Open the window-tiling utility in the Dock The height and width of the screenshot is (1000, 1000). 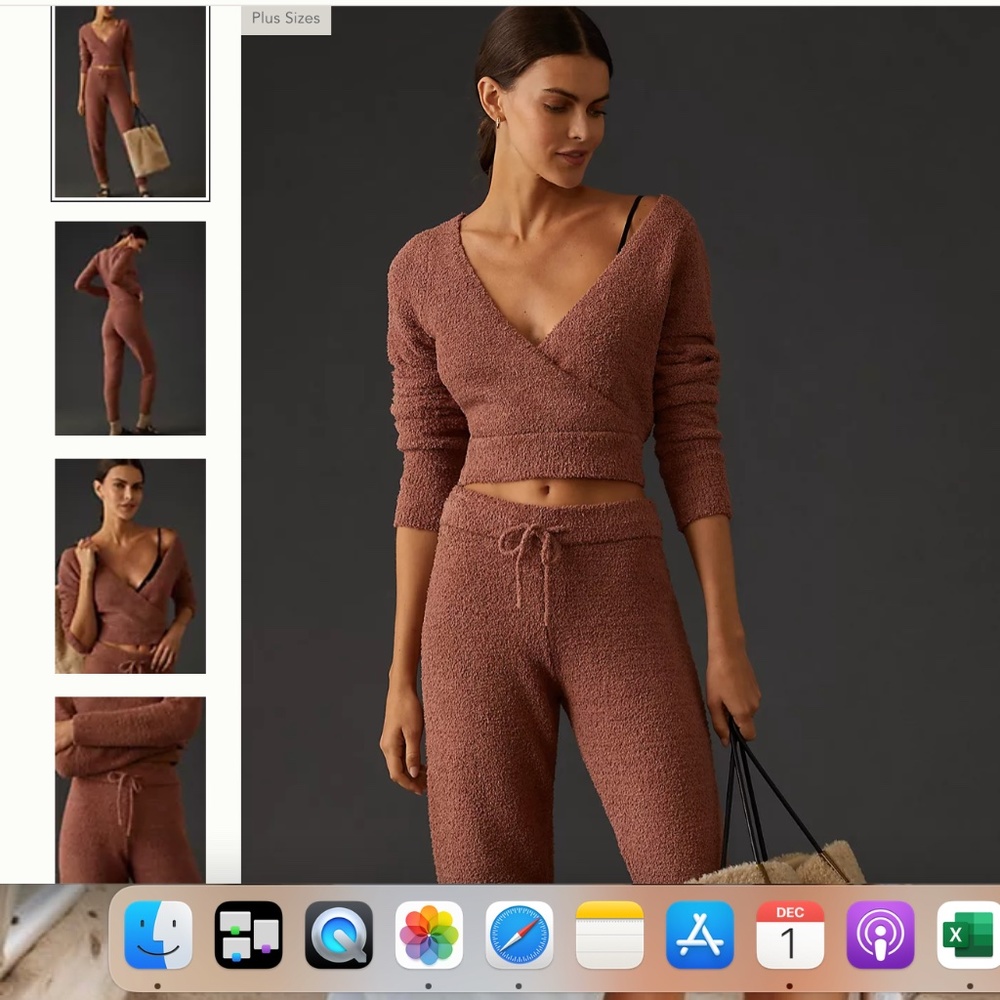[x=248, y=936]
